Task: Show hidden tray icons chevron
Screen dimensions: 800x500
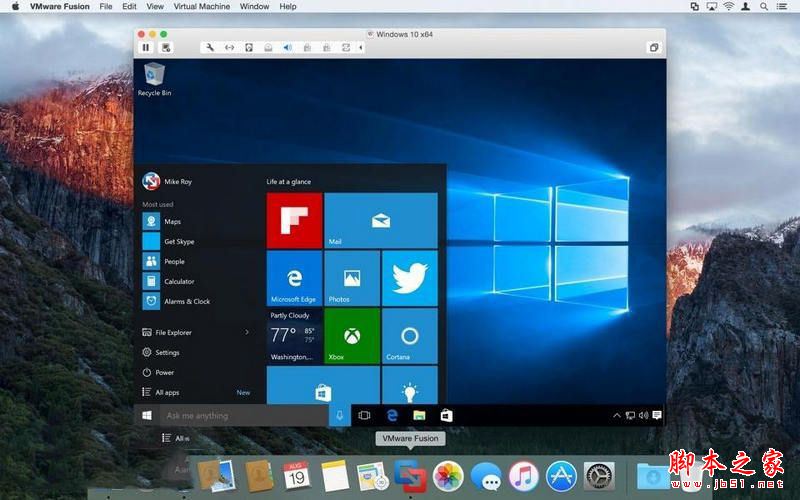Action: click(x=617, y=415)
